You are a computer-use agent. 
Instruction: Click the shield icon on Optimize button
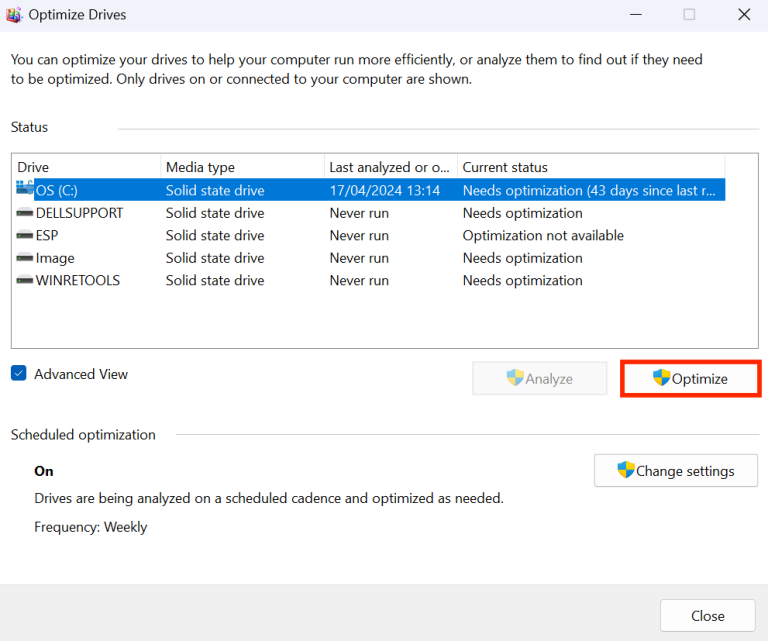[661, 378]
